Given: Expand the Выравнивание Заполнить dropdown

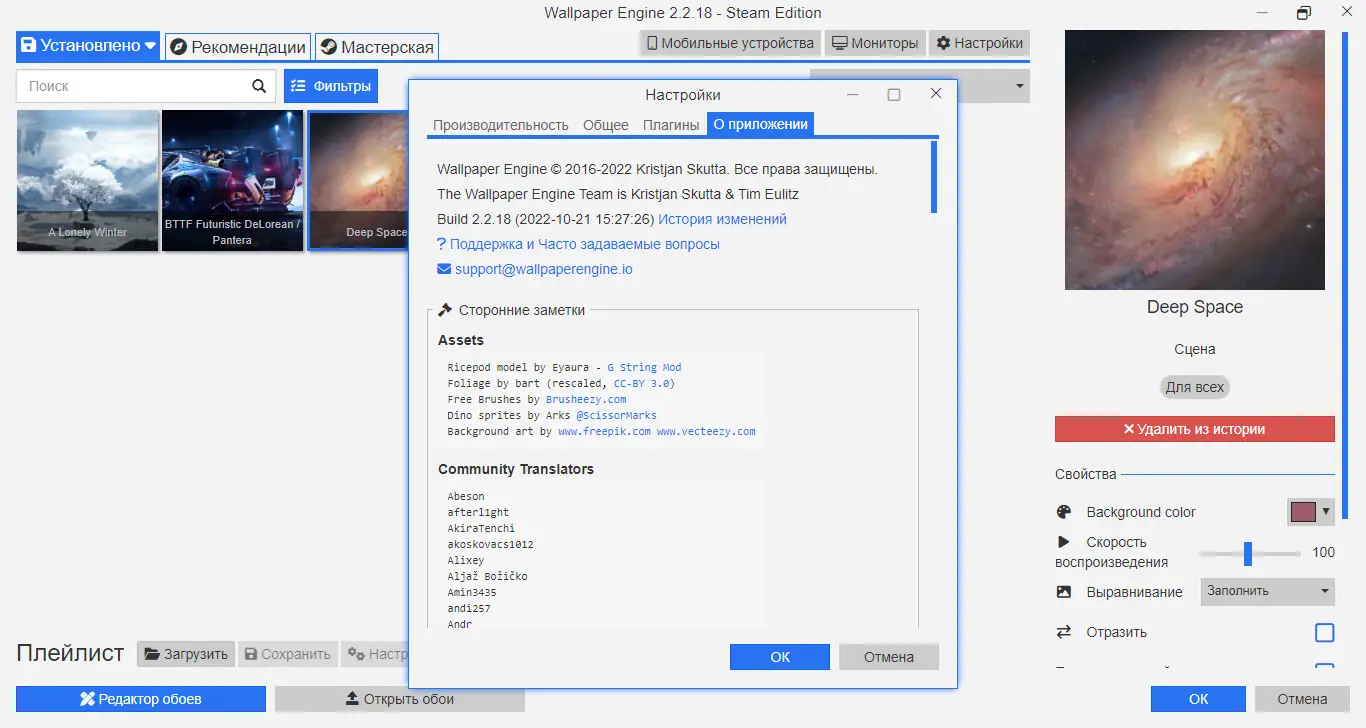Looking at the screenshot, I should point(1268,591).
